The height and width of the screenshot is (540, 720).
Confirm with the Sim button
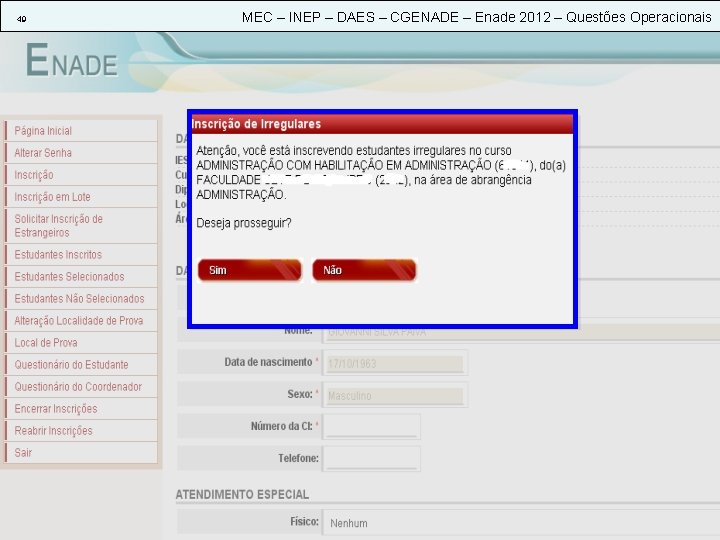click(249, 270)
